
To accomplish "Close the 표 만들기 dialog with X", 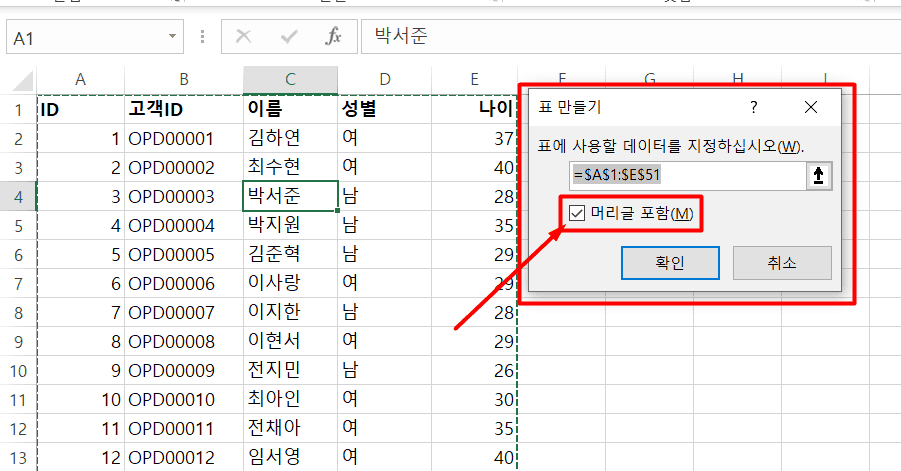I will point(811,107).
